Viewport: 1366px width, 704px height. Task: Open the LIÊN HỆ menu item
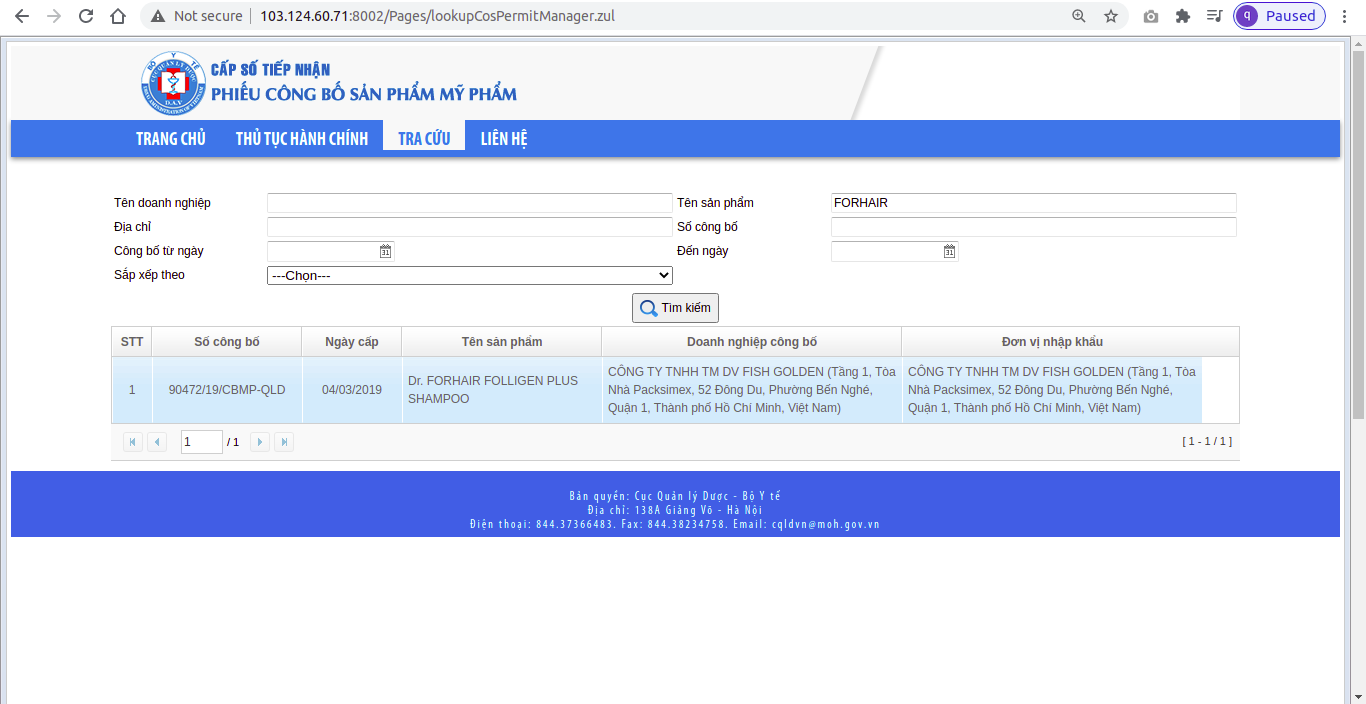coord(504,139)
